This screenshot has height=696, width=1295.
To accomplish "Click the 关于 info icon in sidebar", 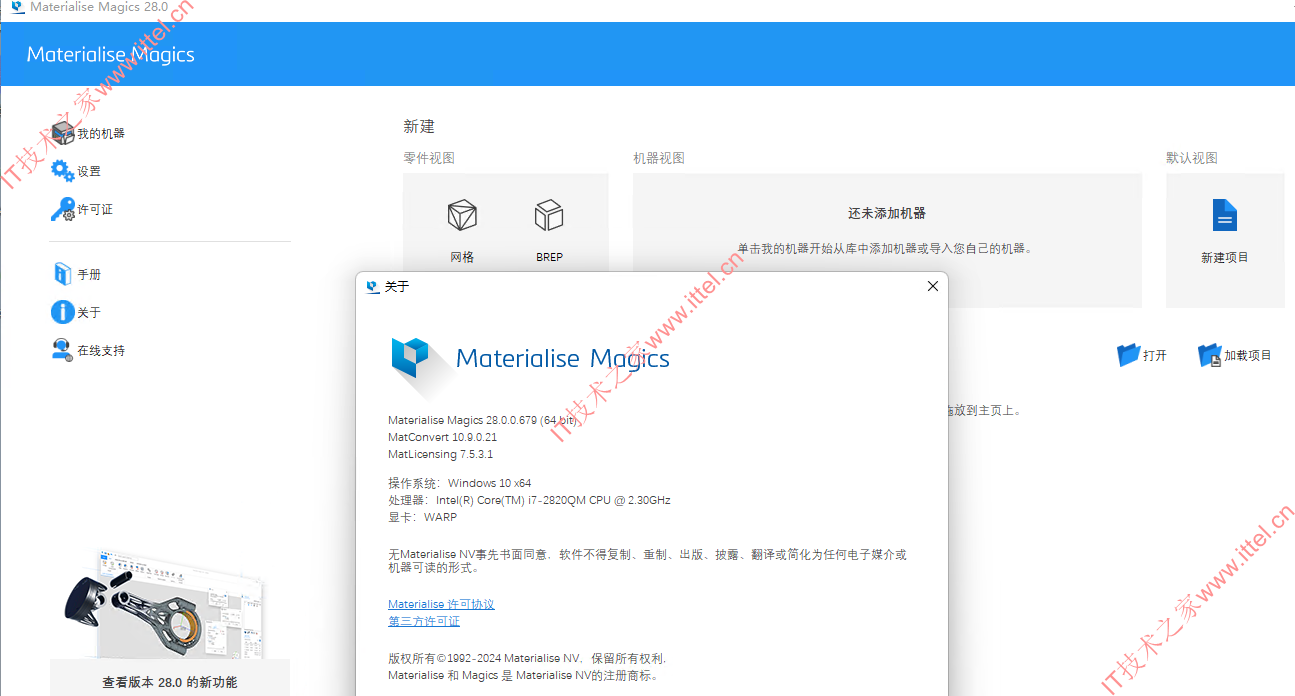I will [x=63, y=312].
